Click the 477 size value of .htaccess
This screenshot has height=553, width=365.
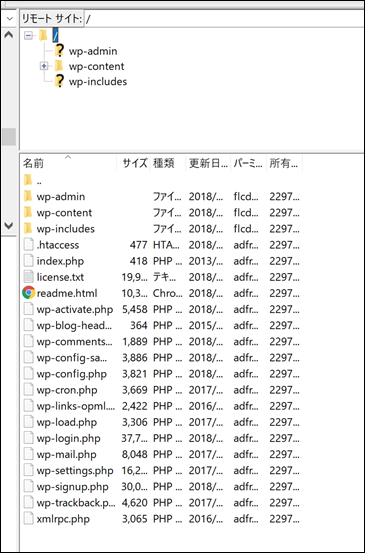click(x=139, y=245)
